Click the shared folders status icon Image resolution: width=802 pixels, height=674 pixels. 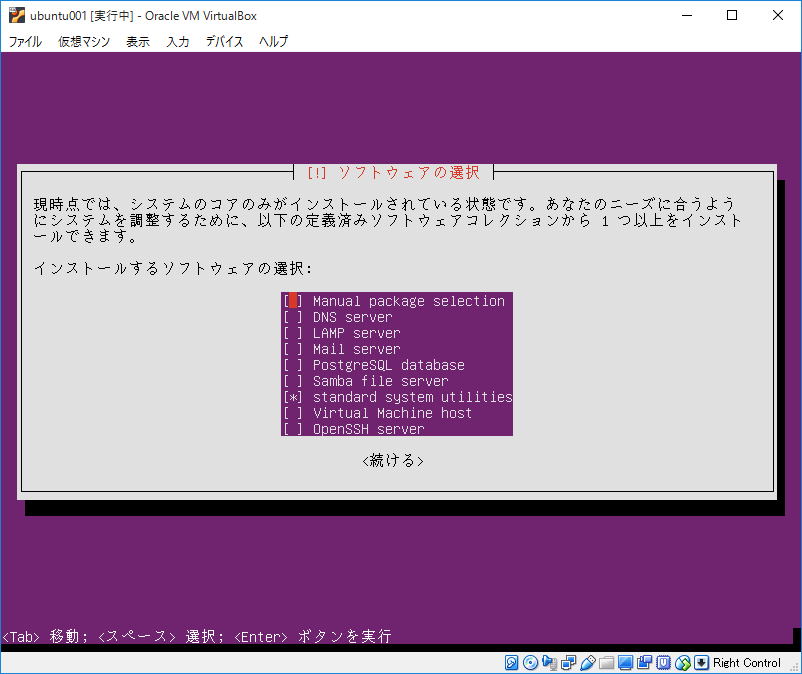click(x=607, y=663)
